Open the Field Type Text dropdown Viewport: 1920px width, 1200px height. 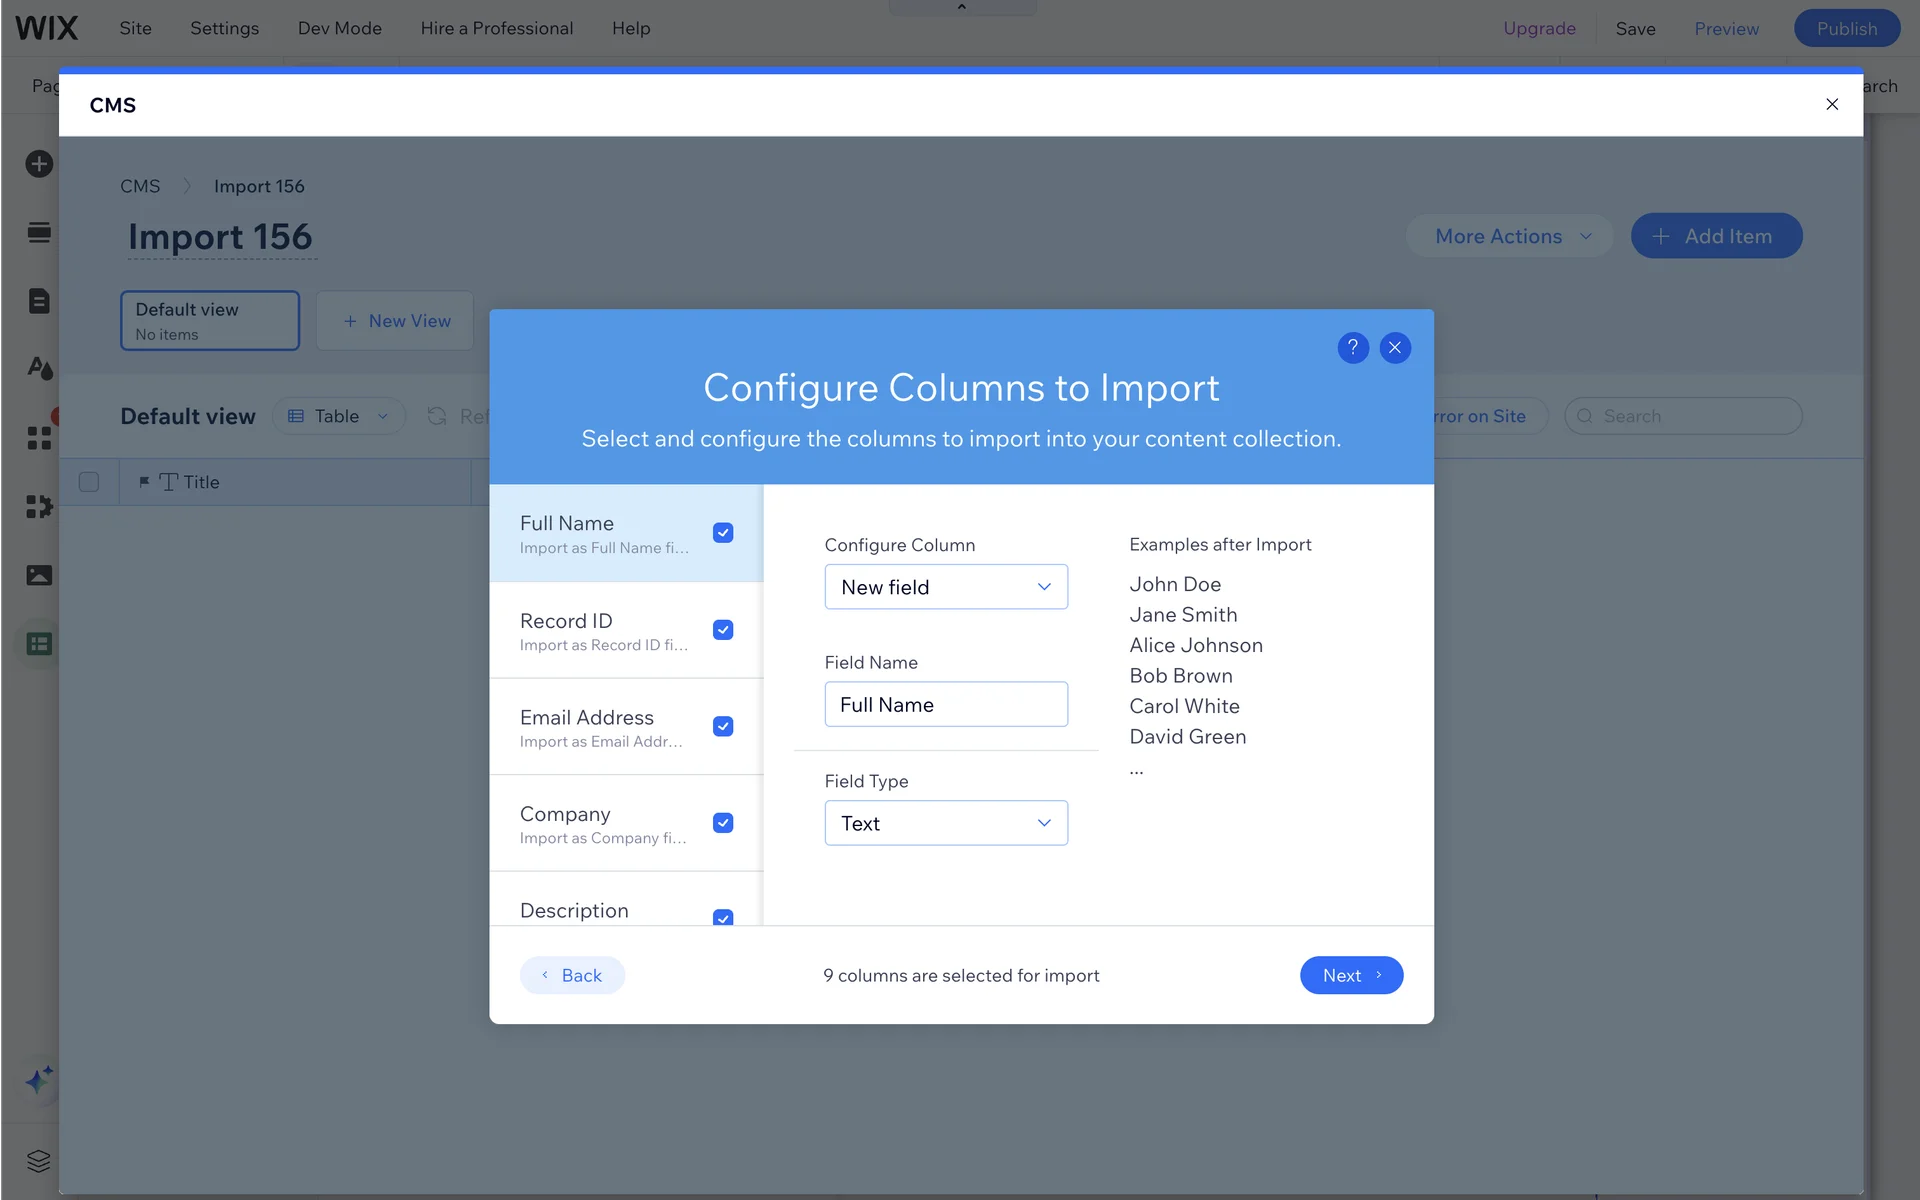945,823
